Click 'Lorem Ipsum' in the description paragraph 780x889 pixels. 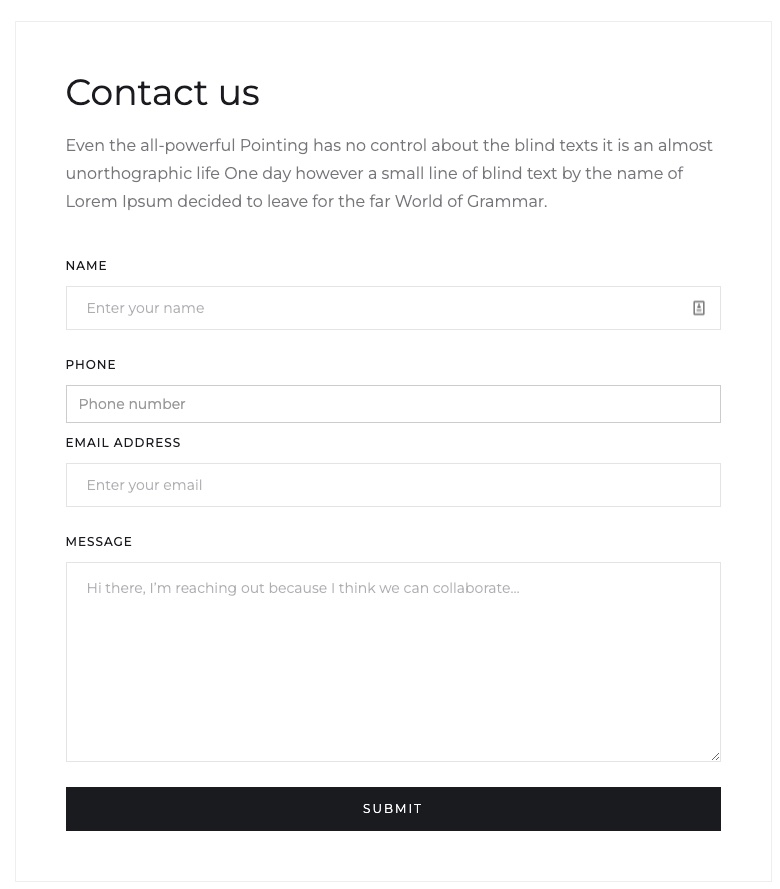pyautogui.click(x=119, y=201)
